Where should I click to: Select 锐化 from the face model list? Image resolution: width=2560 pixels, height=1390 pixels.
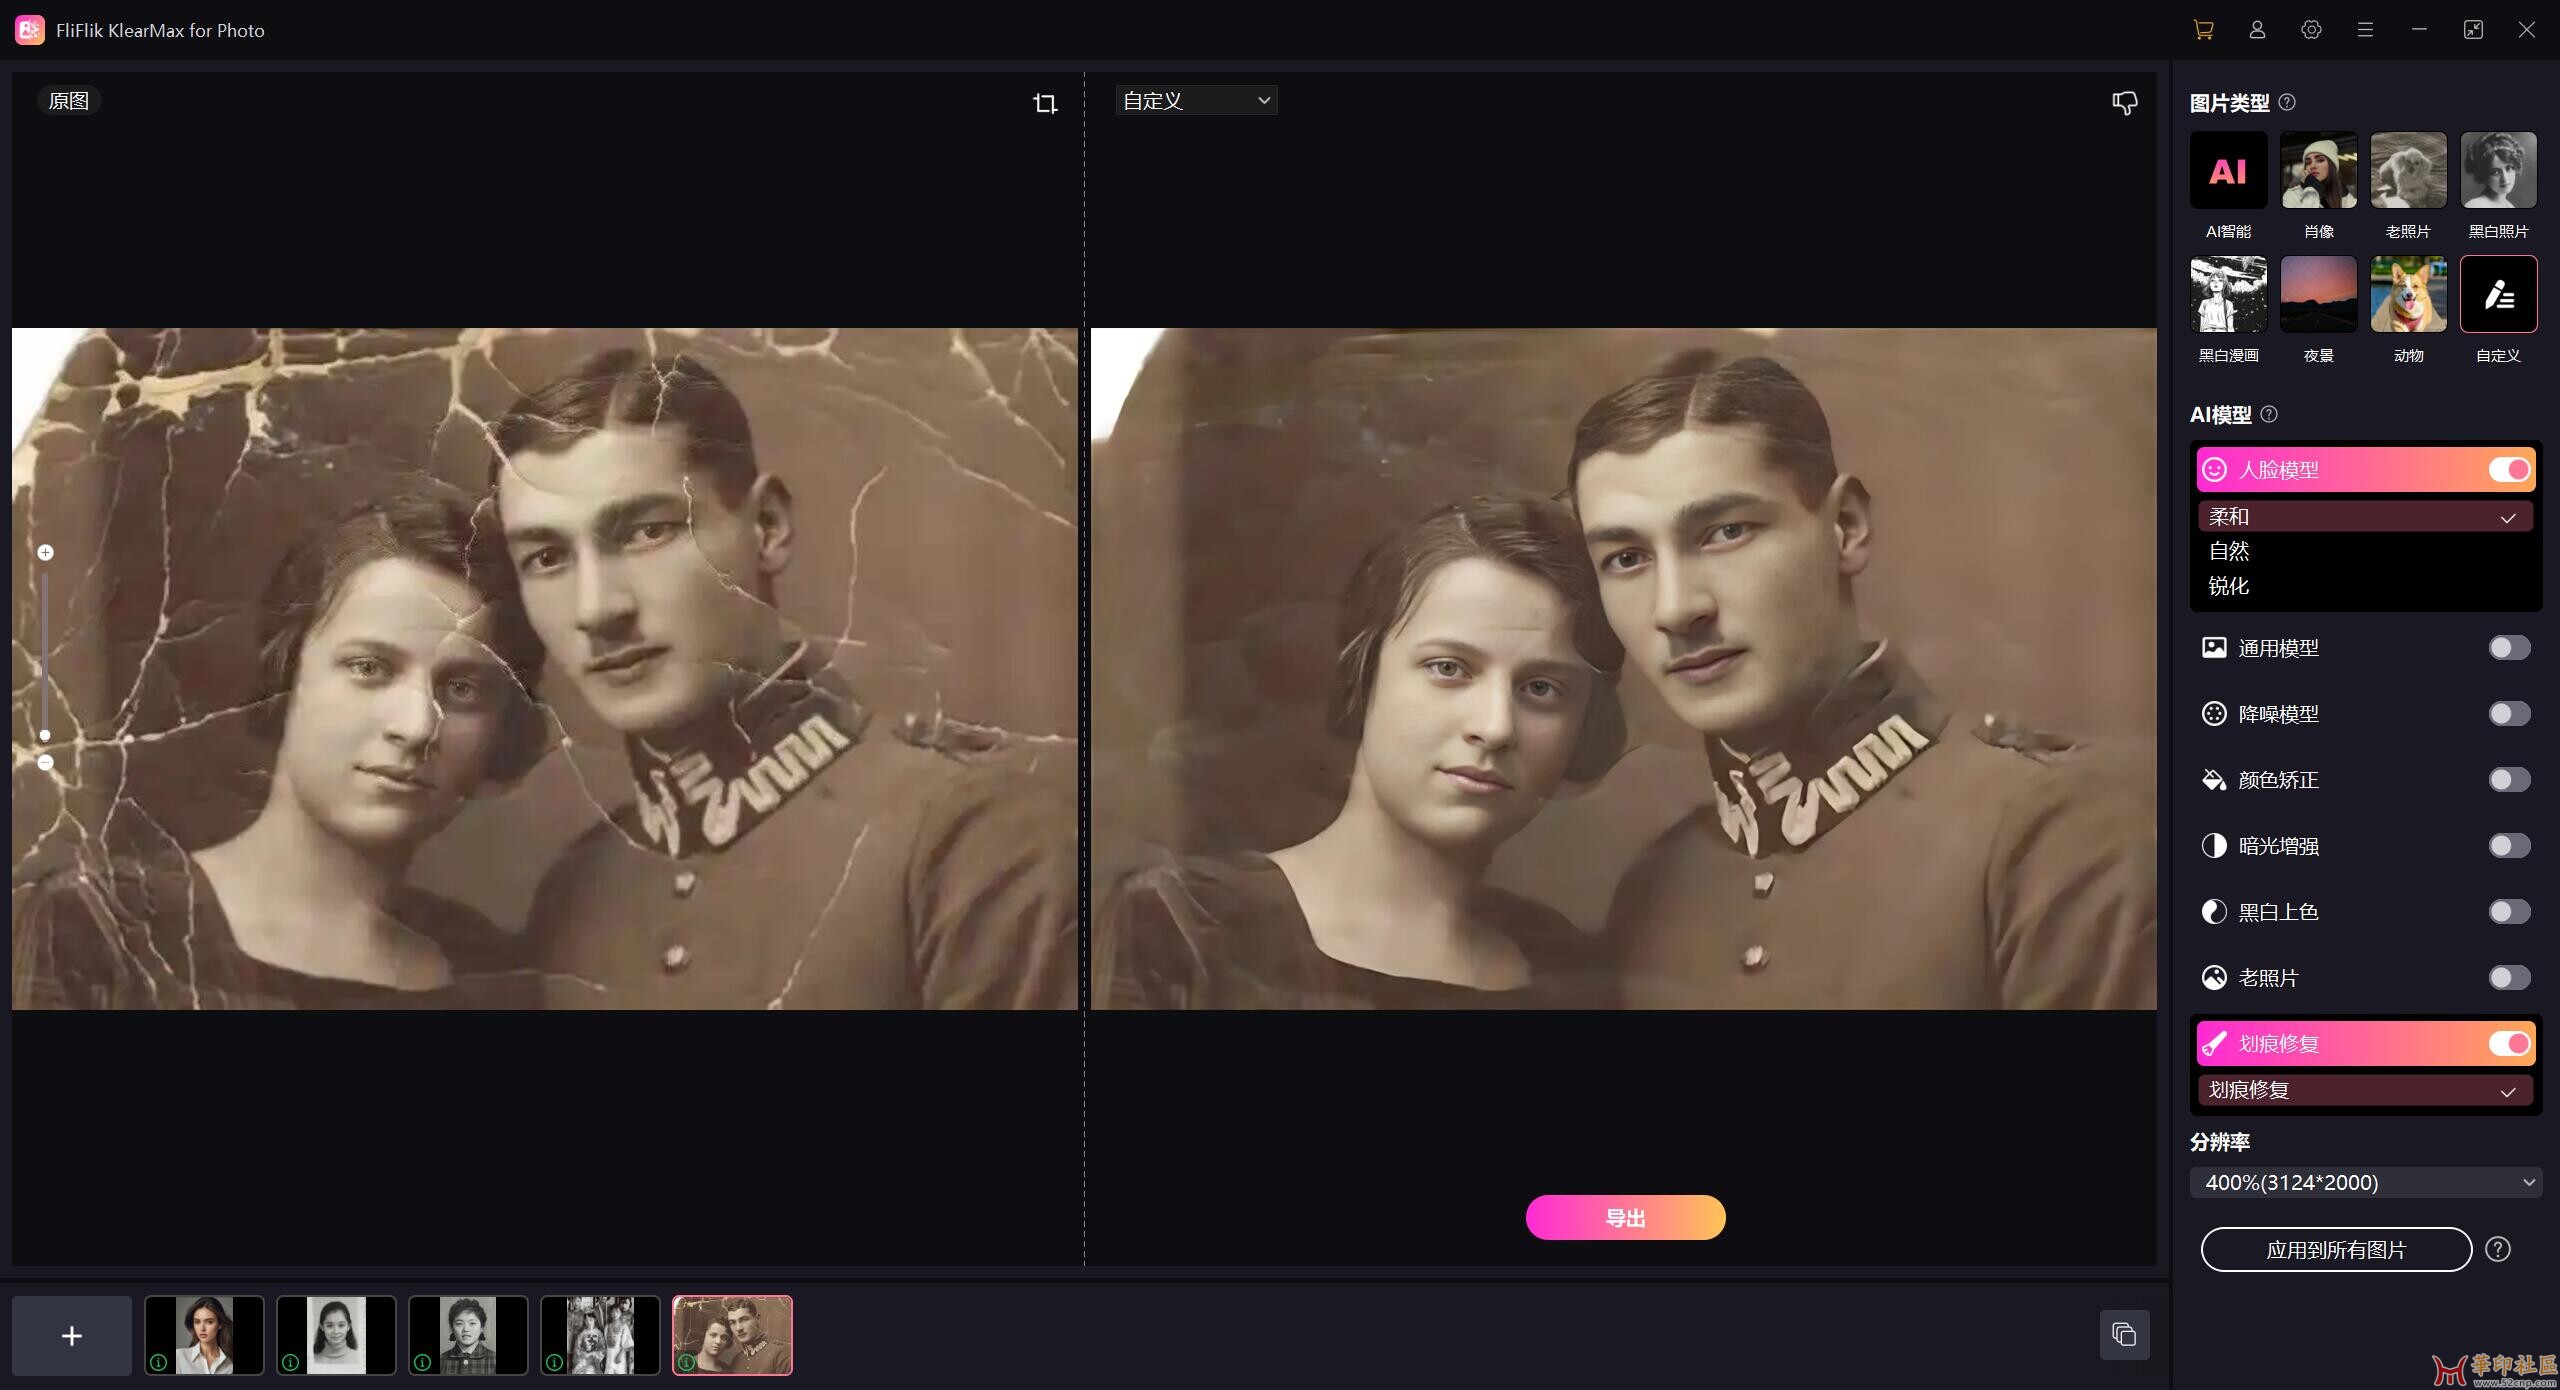pyautogui.click(x=2230, y=586)
